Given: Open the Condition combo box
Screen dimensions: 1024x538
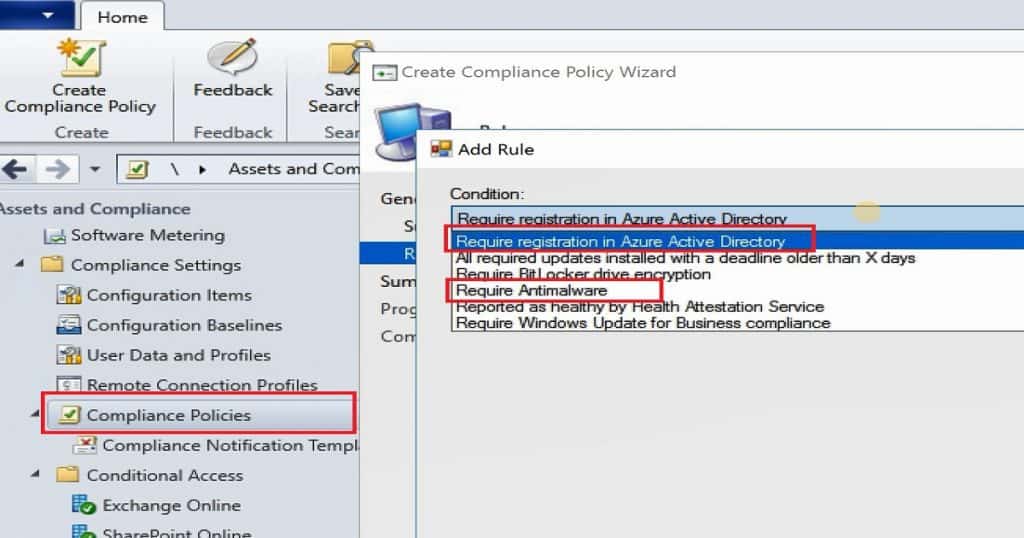Looking at the screenshot, I should point(737,218).
